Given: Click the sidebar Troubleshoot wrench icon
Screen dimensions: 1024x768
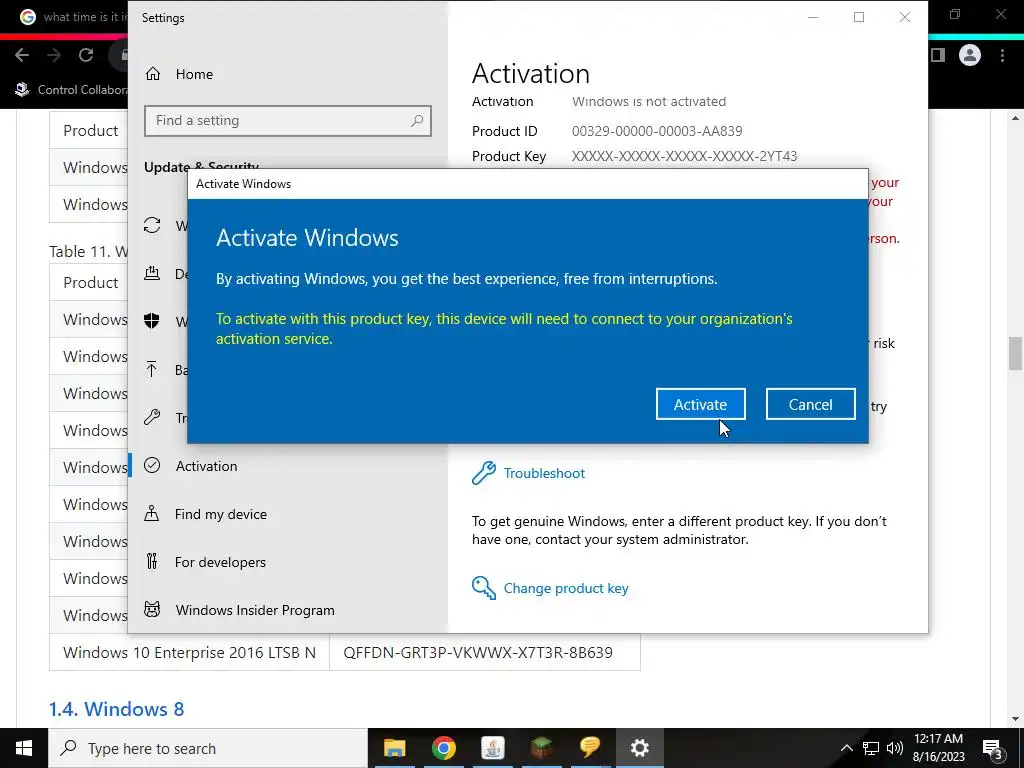Looking at the screenshot, I should point(152,417).
